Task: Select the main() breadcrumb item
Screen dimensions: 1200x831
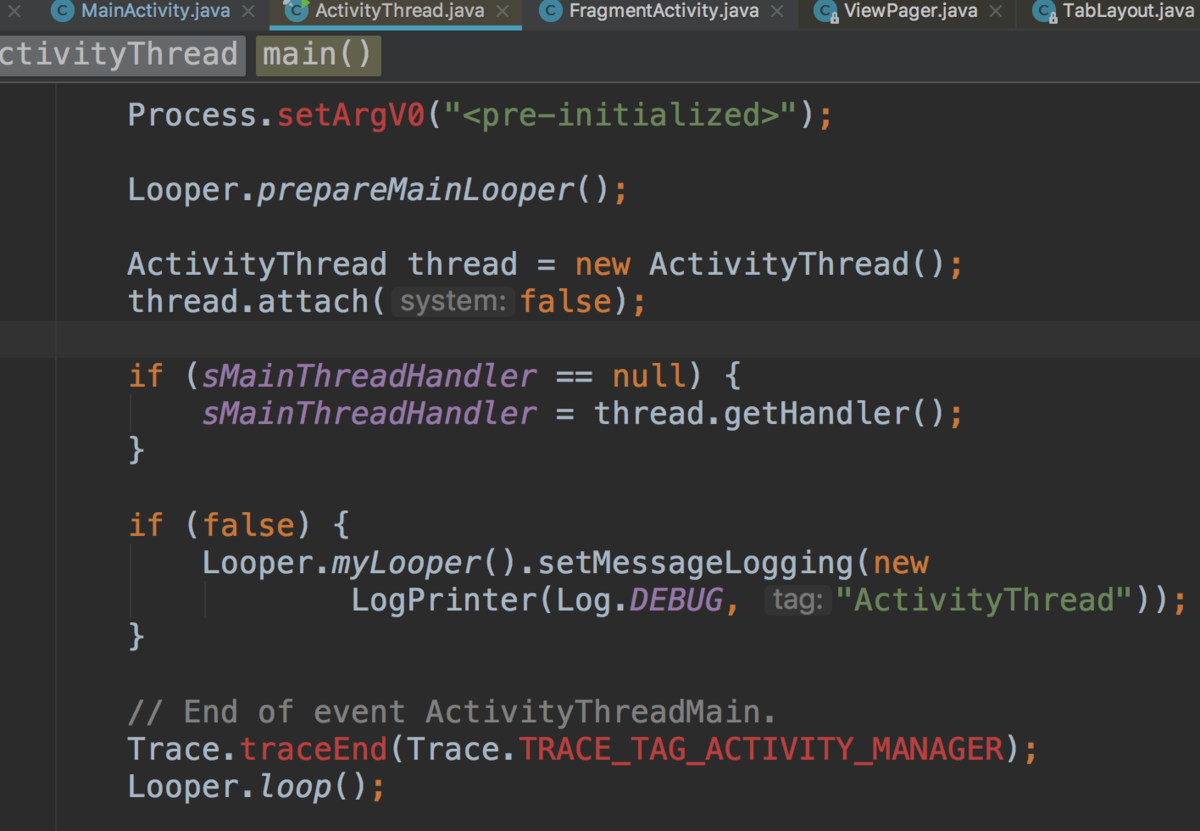Action: [317, 55]
